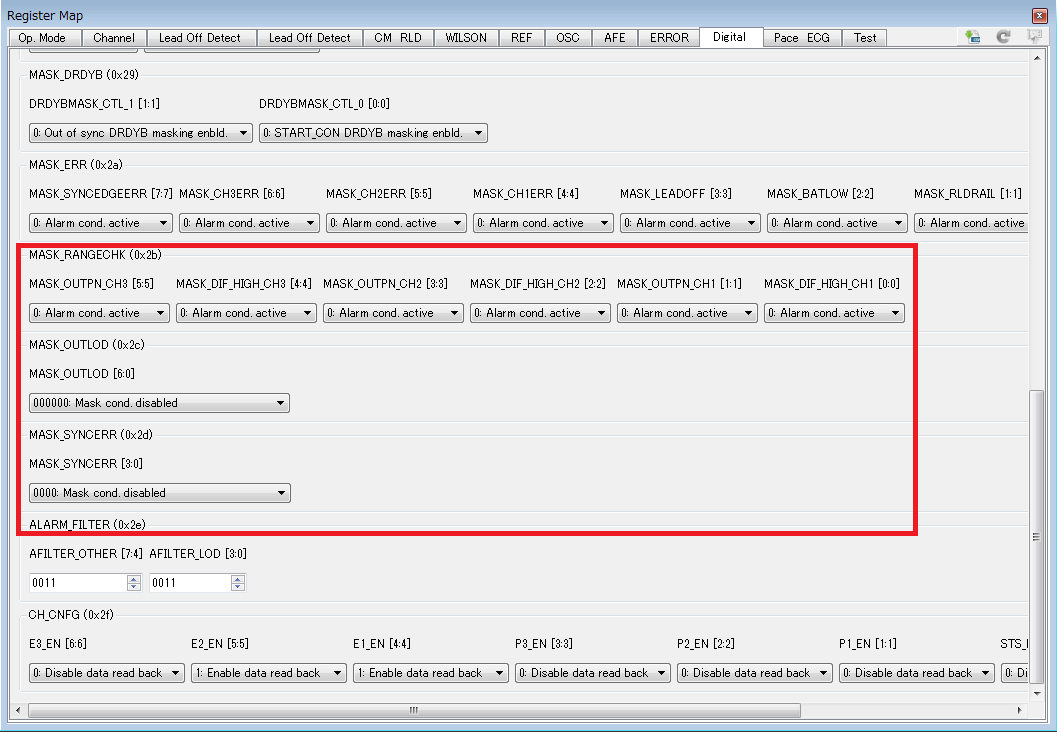Screen dimensions: 1057x732
Task: Open the P3_EN [3:3] dropdown
Action: click(592, 672)
